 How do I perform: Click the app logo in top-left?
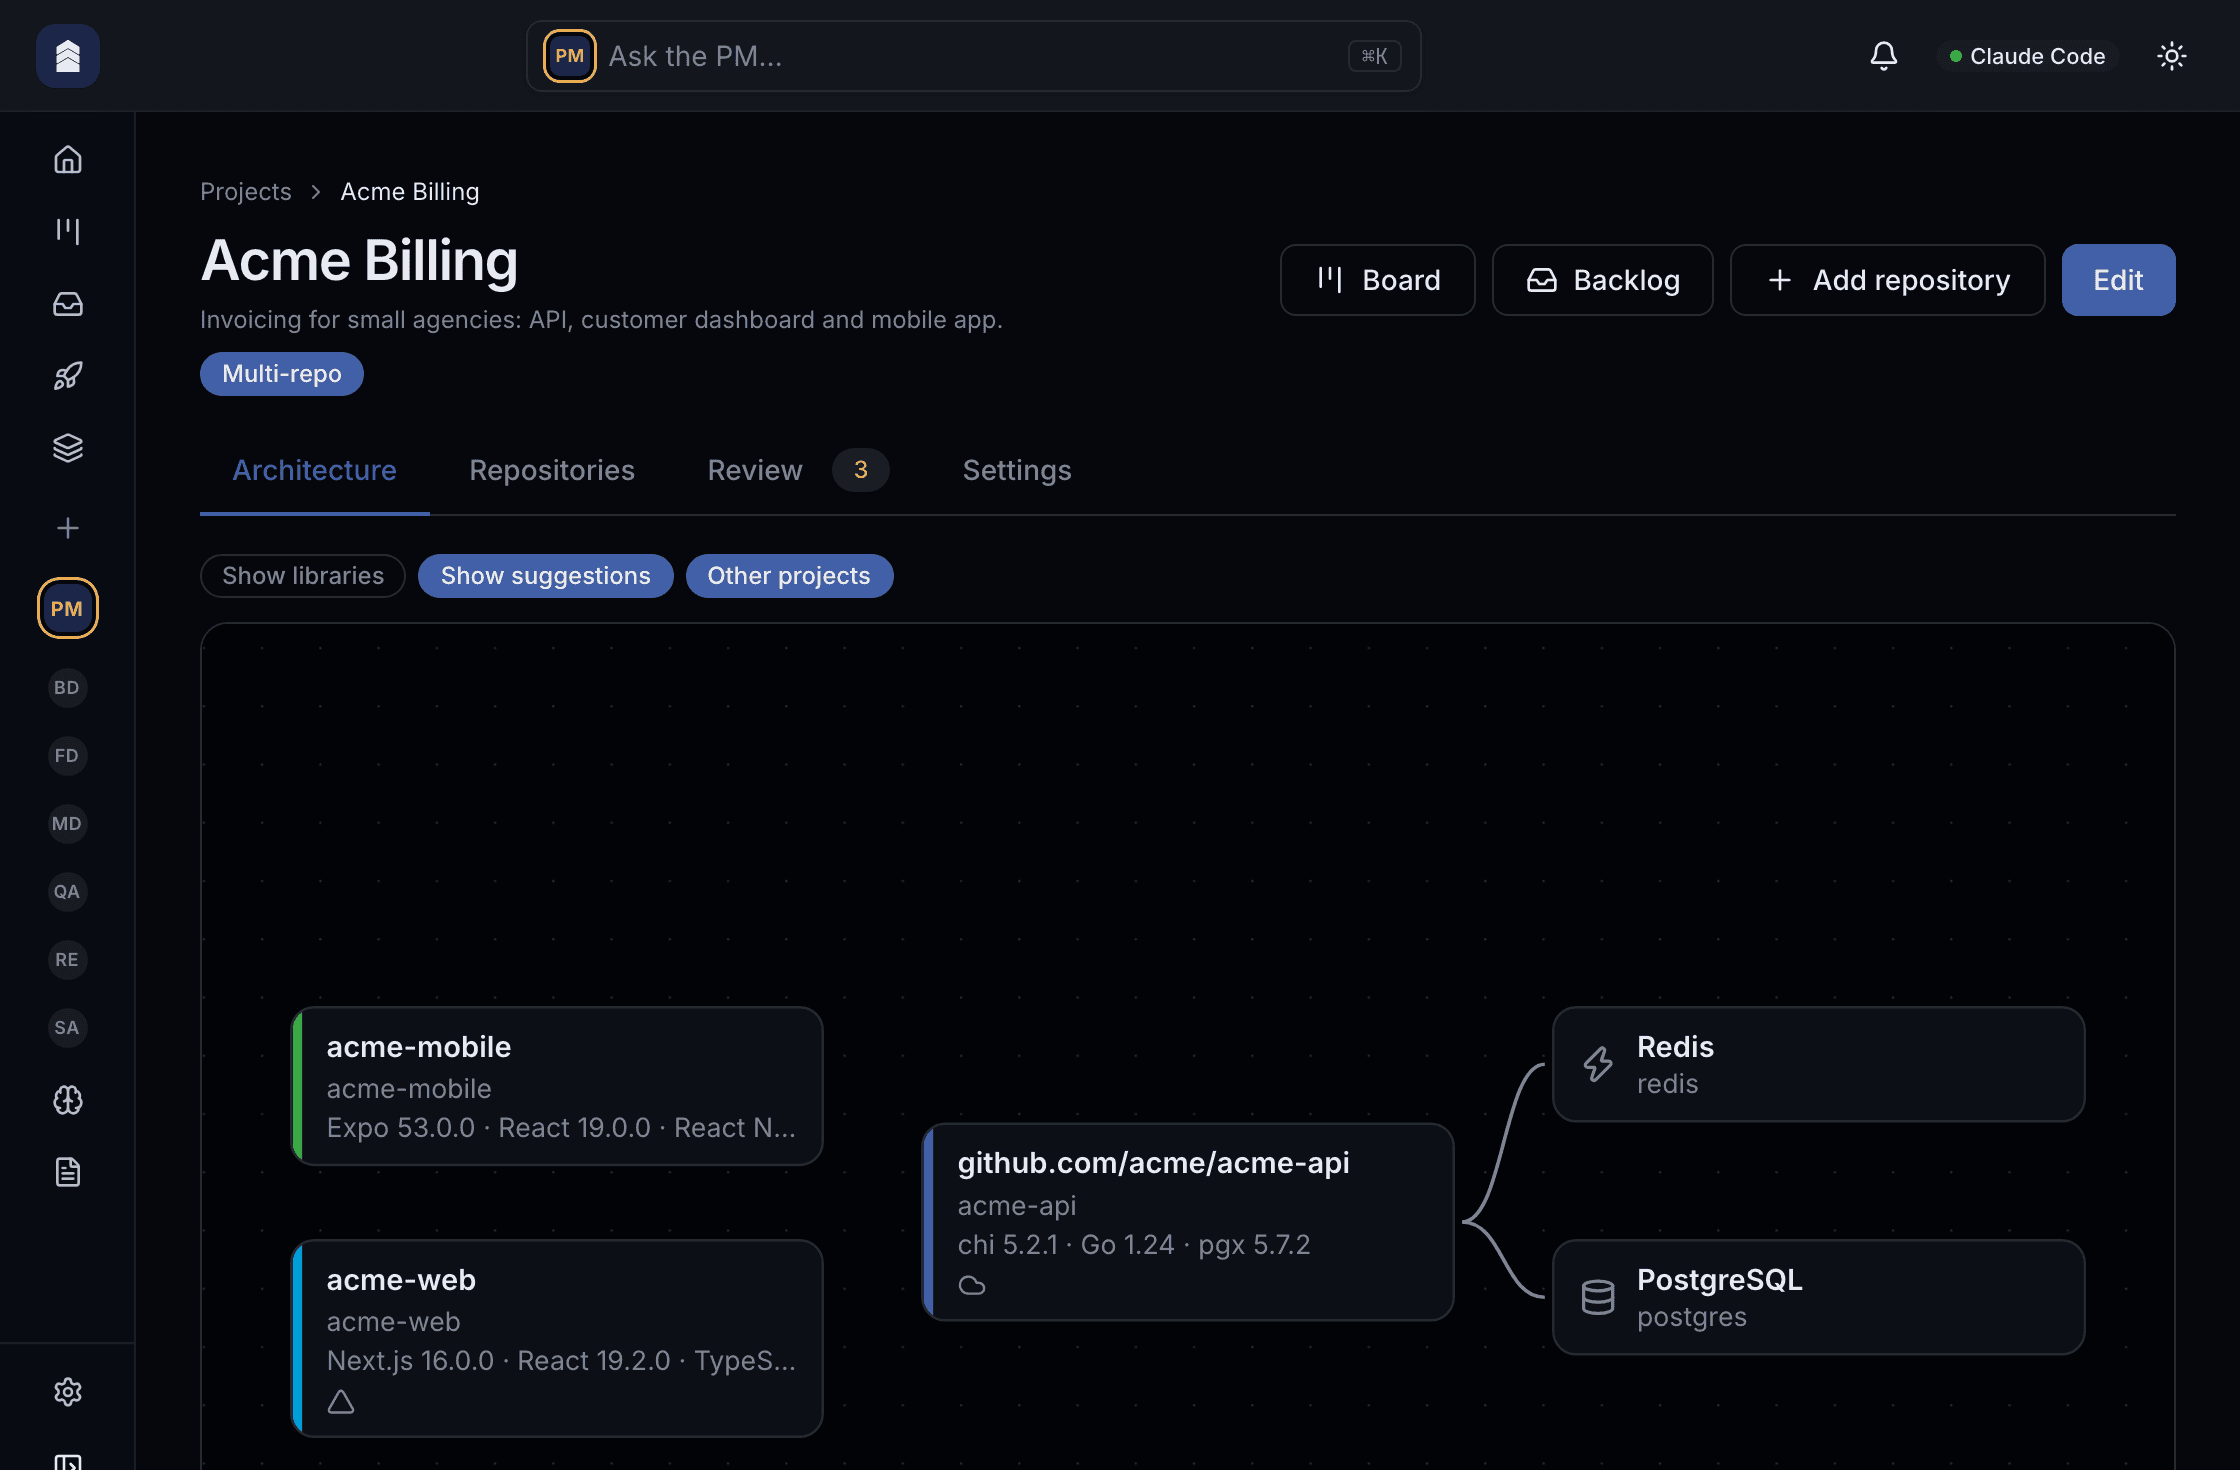point(67,56)
